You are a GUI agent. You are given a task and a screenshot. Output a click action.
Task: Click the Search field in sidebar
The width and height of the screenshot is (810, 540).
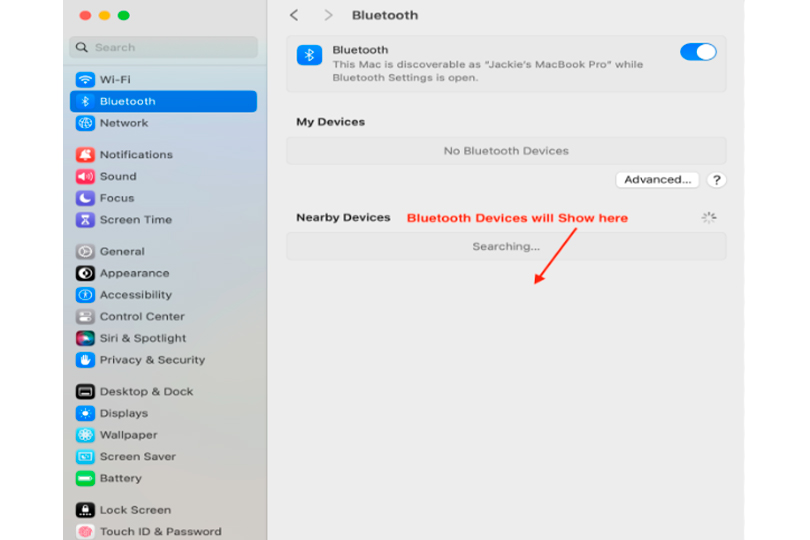[164, 47]
